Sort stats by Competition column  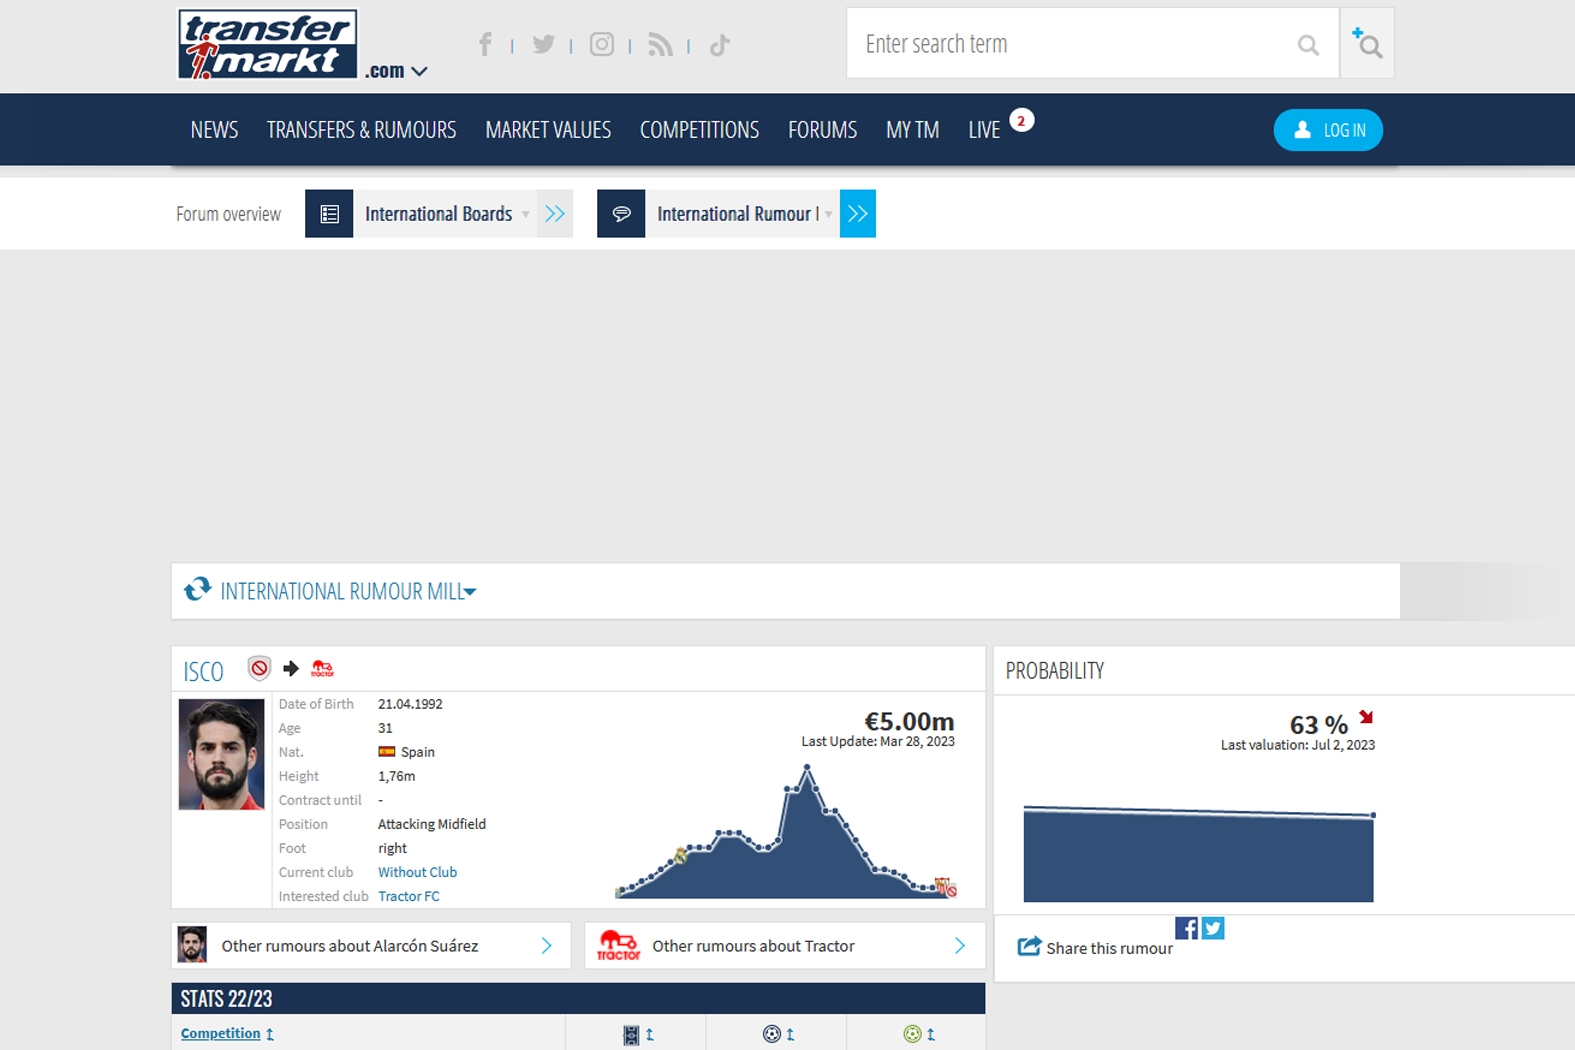221,1034
